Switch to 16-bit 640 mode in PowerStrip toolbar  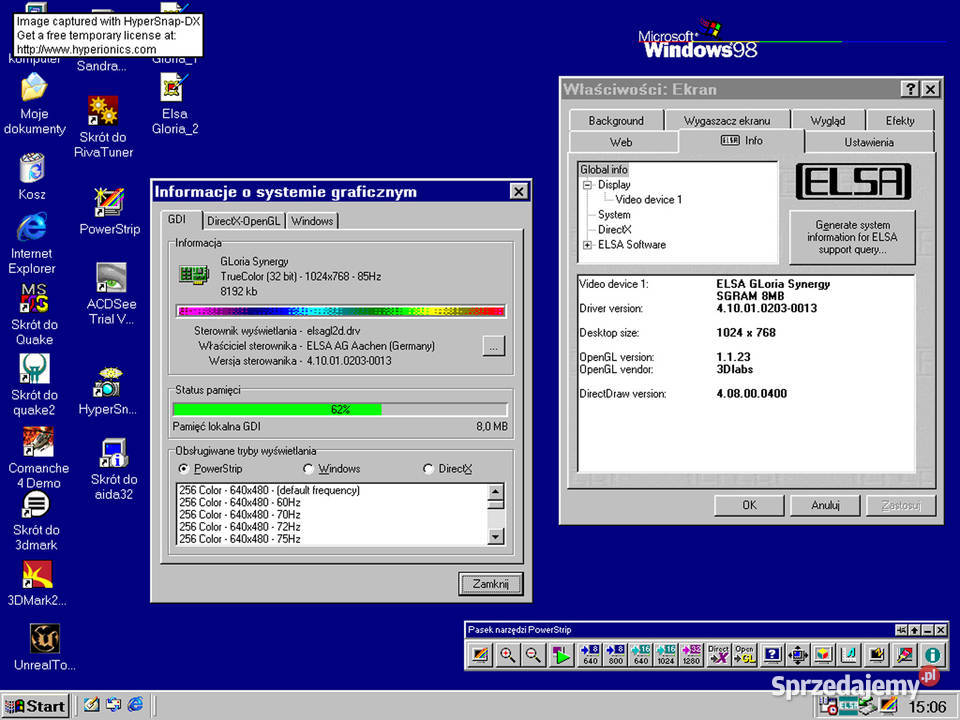pos(641,655)
